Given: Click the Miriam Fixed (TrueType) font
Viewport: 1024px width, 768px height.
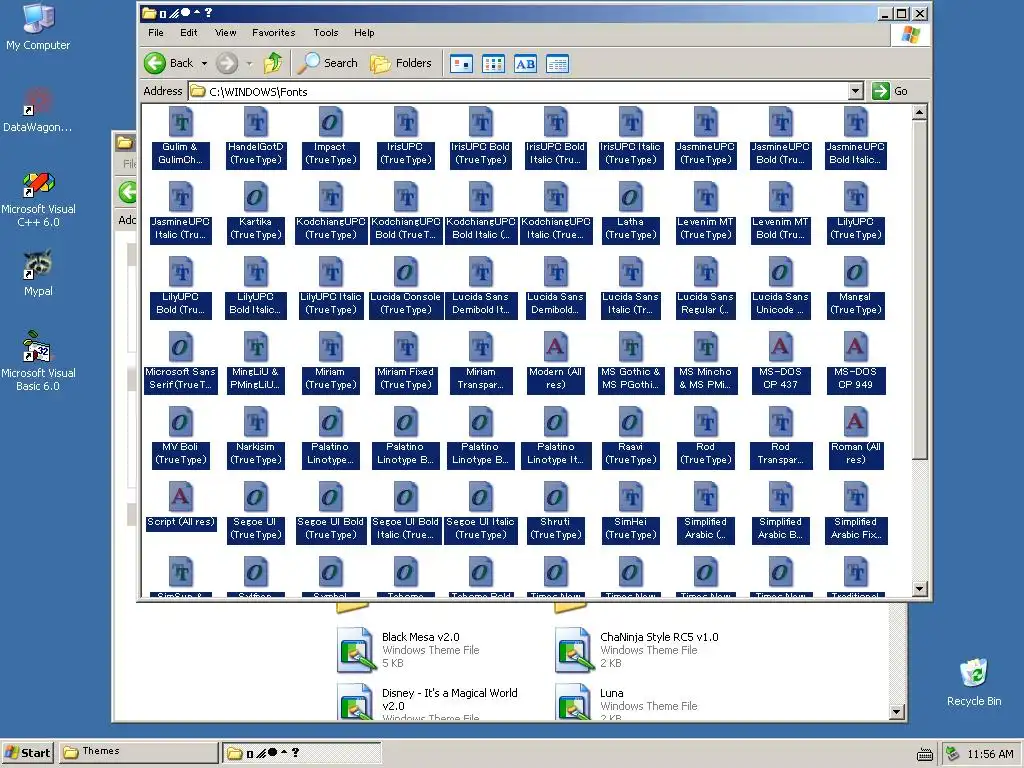Looking at the screenshot, I should pyautogui.click(x=405, y=363).
